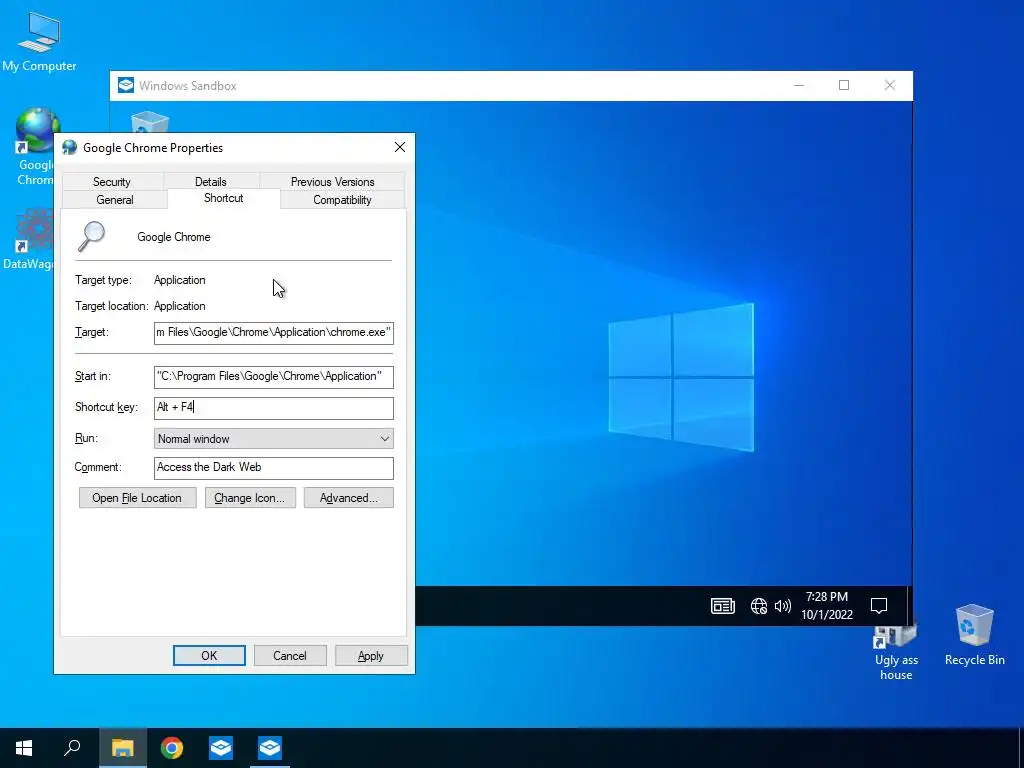1024x768 pixels.
Task: Click the 'Target type:' label
Action: coord(103,280)
